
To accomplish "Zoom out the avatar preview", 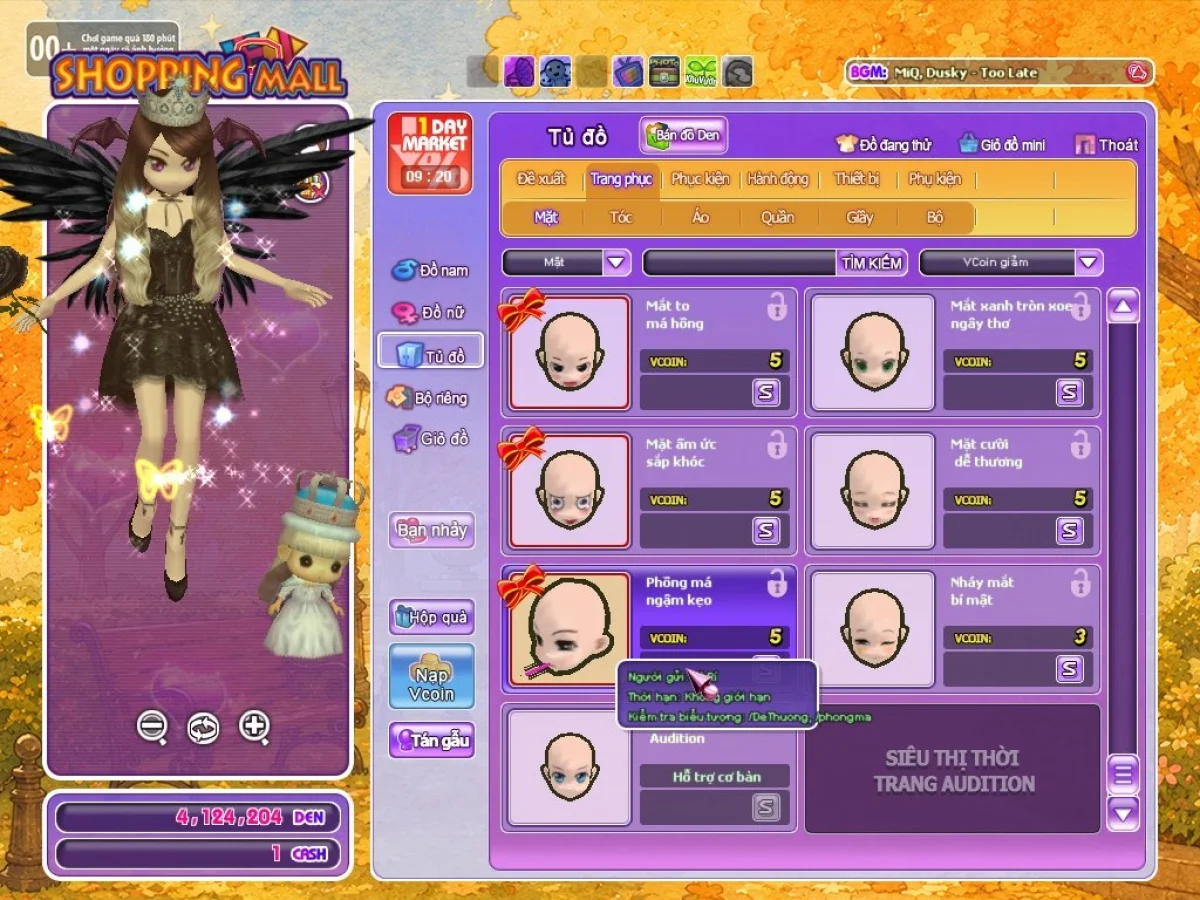I will (152, 728).
